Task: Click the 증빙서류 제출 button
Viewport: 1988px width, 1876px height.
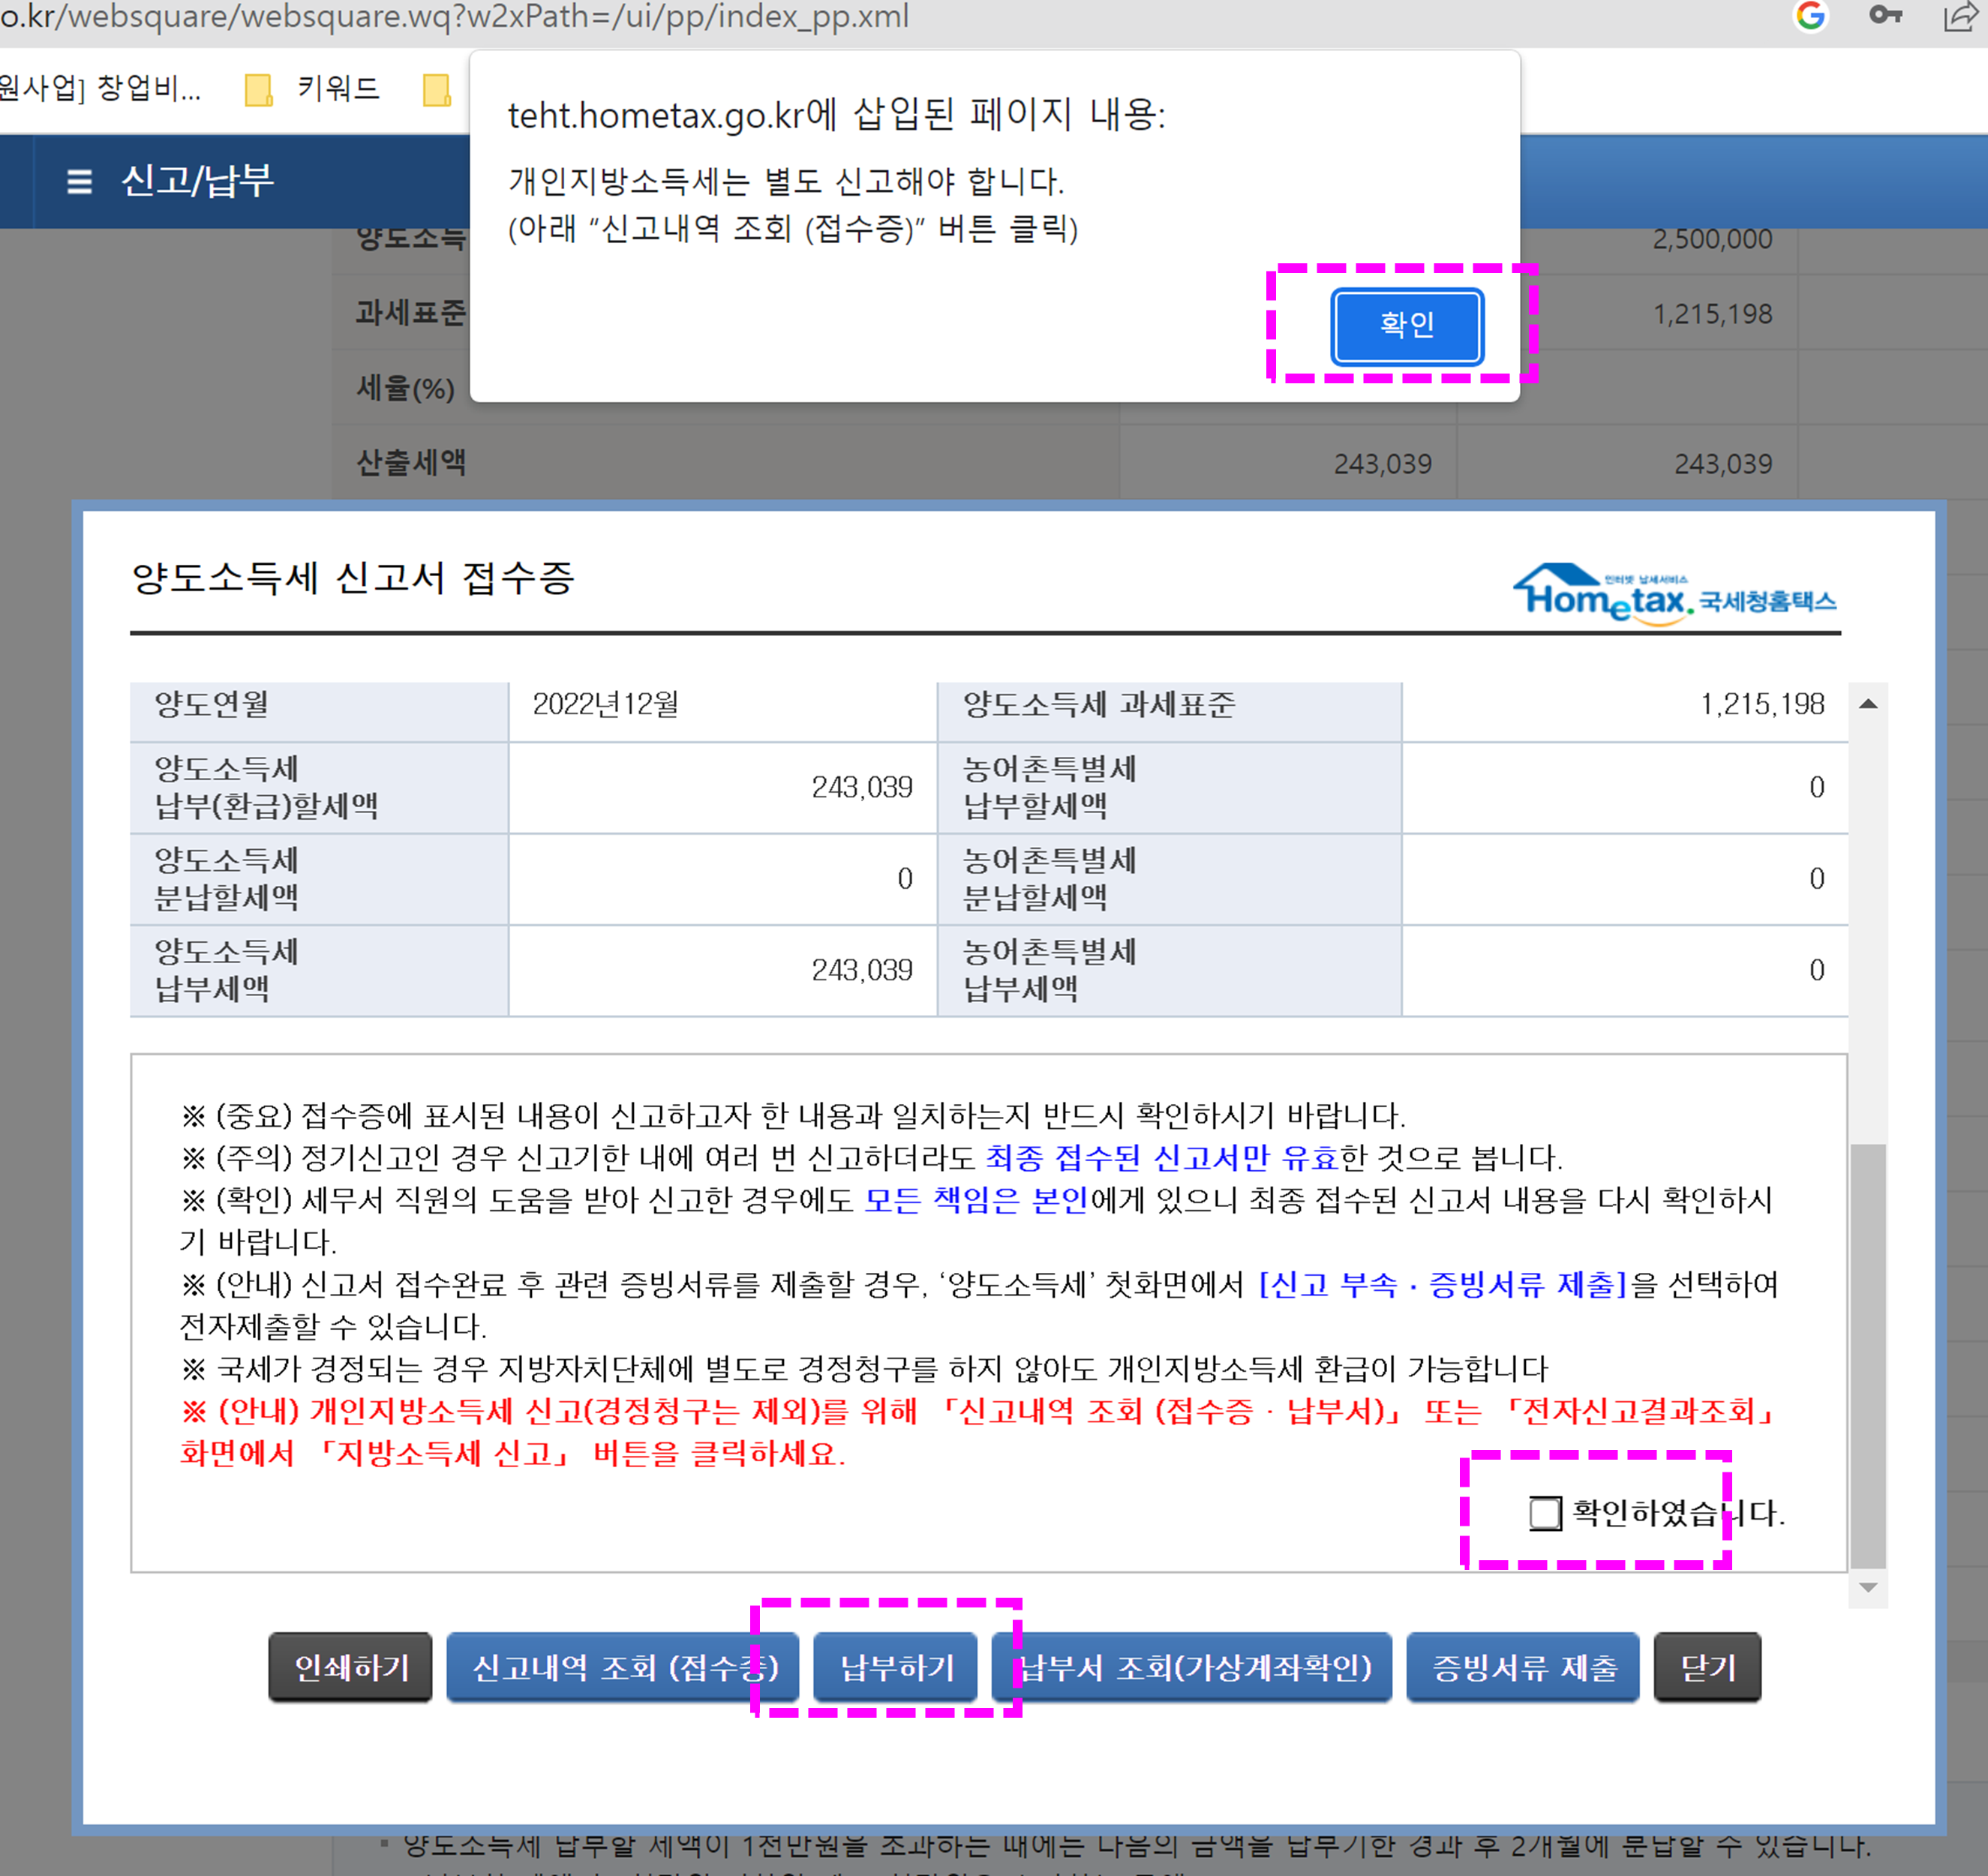Action: click(1523, 1667)
